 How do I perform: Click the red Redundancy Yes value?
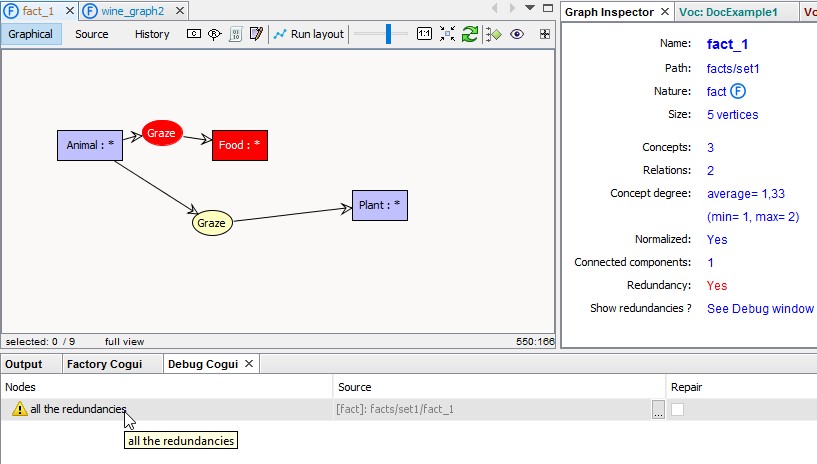[717, 286]
